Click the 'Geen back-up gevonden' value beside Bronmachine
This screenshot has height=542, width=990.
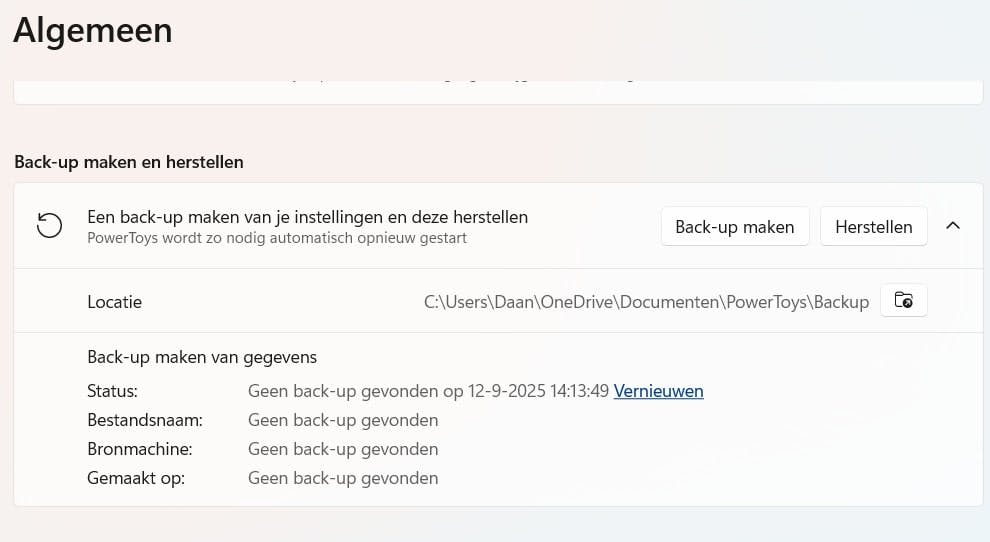[343, 449]
